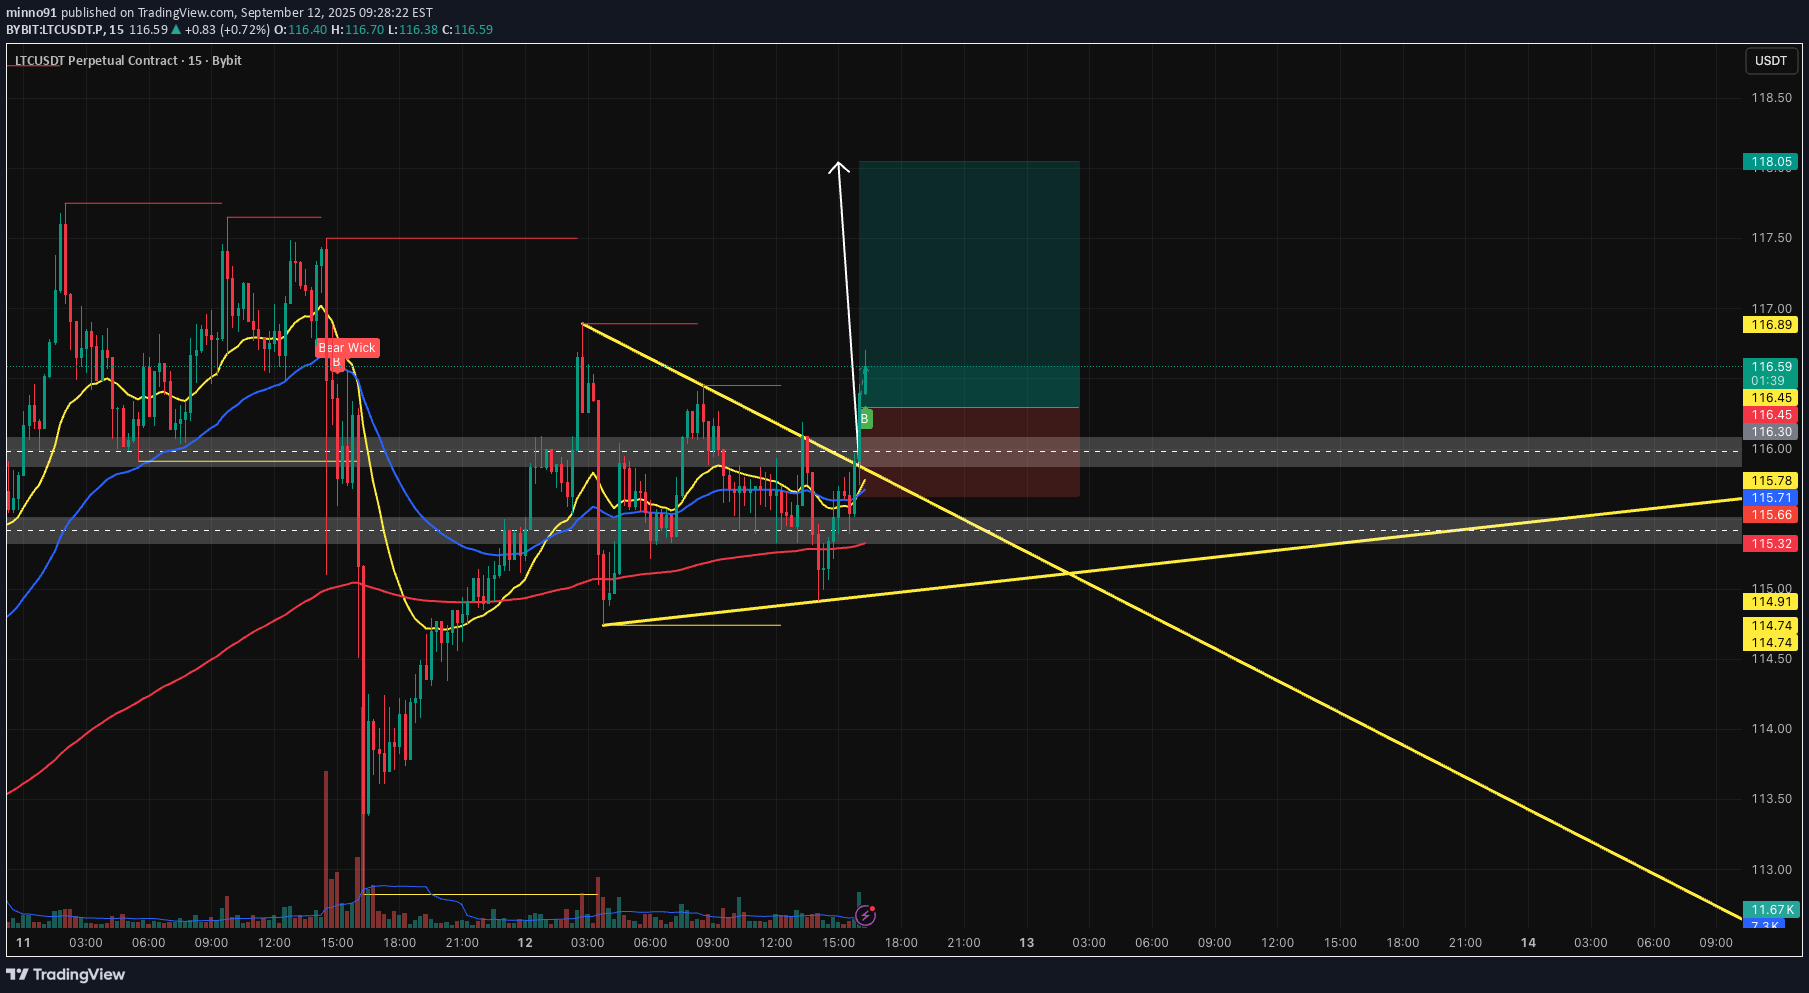The height and width of the screenshot is (993, 1809).
Task: Select the 115.66 red price label
Action: (1770, 515)
